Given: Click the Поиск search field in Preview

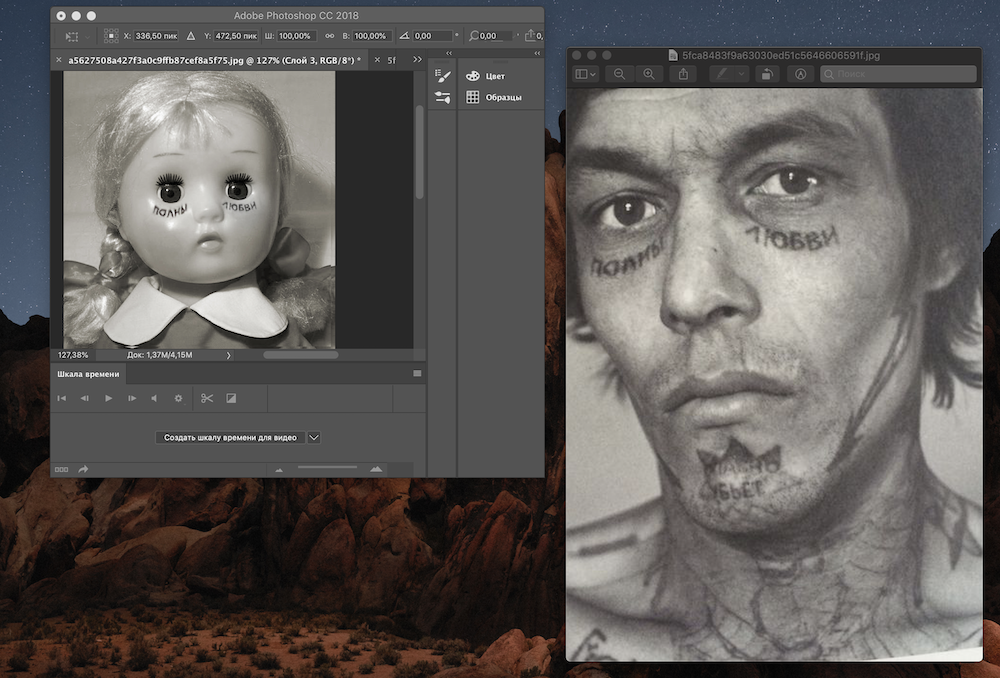Looking at the screenshot, I should tap(898, 74).
